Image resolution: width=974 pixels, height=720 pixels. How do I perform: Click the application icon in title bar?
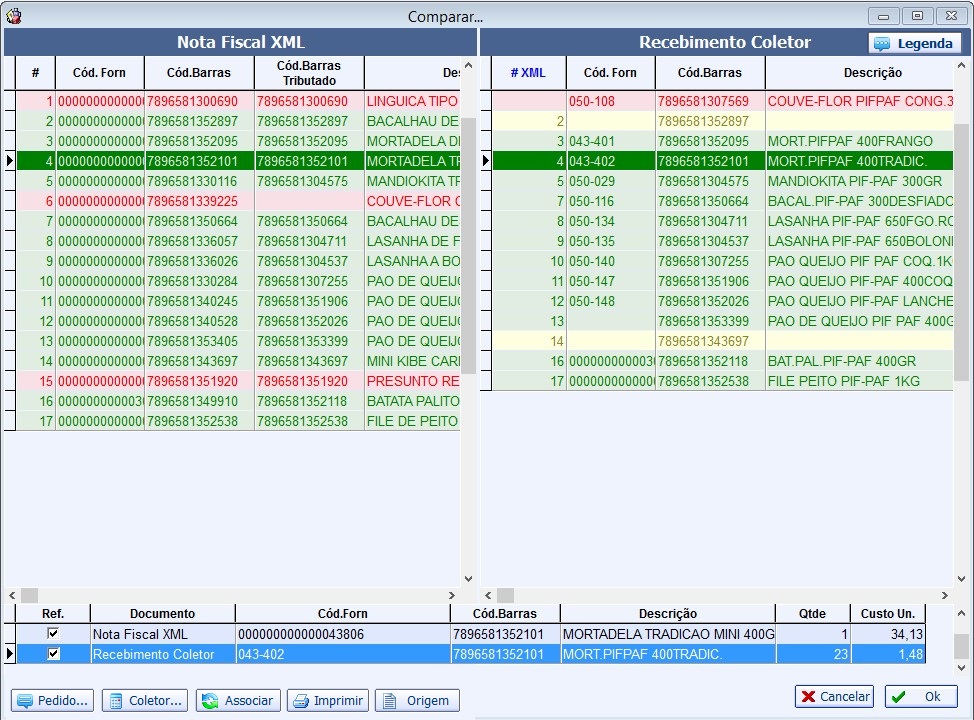click(x=14, y=16)
